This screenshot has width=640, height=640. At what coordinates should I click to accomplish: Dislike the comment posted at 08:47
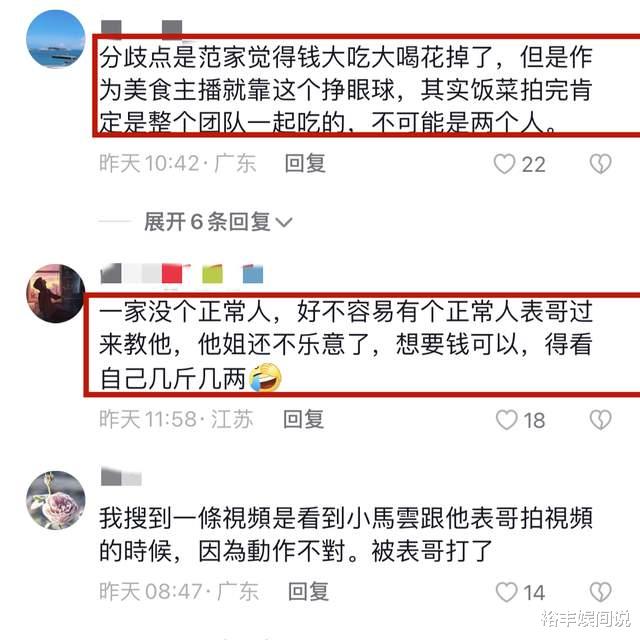(x=600, y=592)
